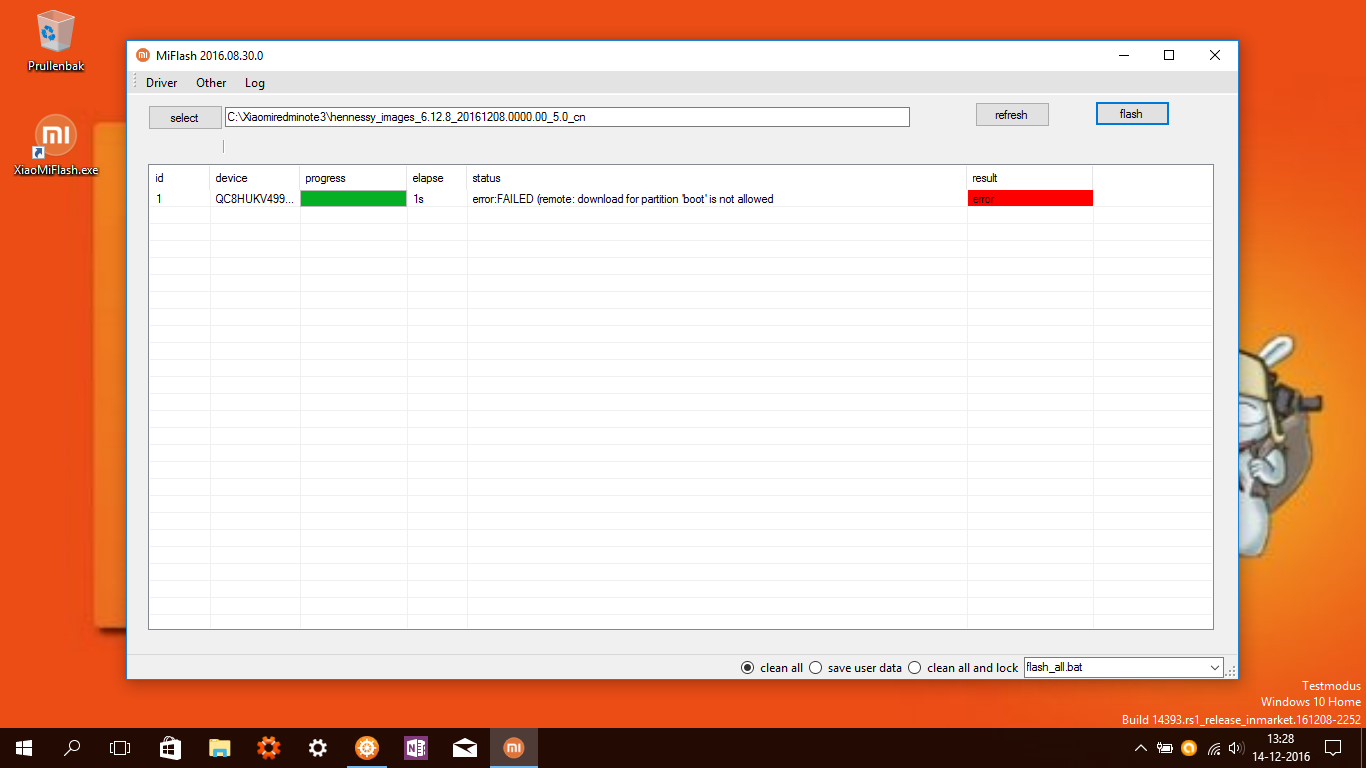Screen dimensions: 1366x768
Task: Launch the Windows Store from the taskbar
Action: click(170, 747)
